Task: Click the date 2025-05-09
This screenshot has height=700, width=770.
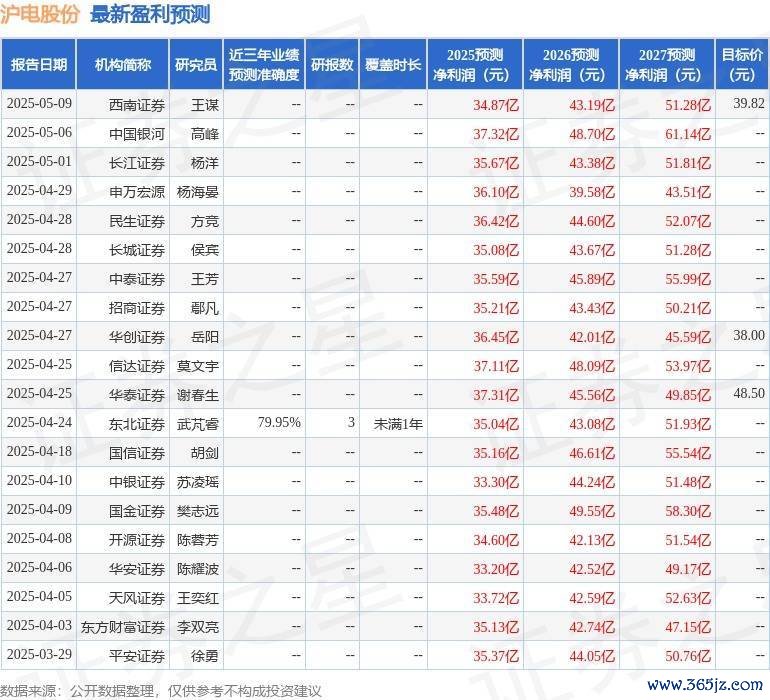Action: 39,103
